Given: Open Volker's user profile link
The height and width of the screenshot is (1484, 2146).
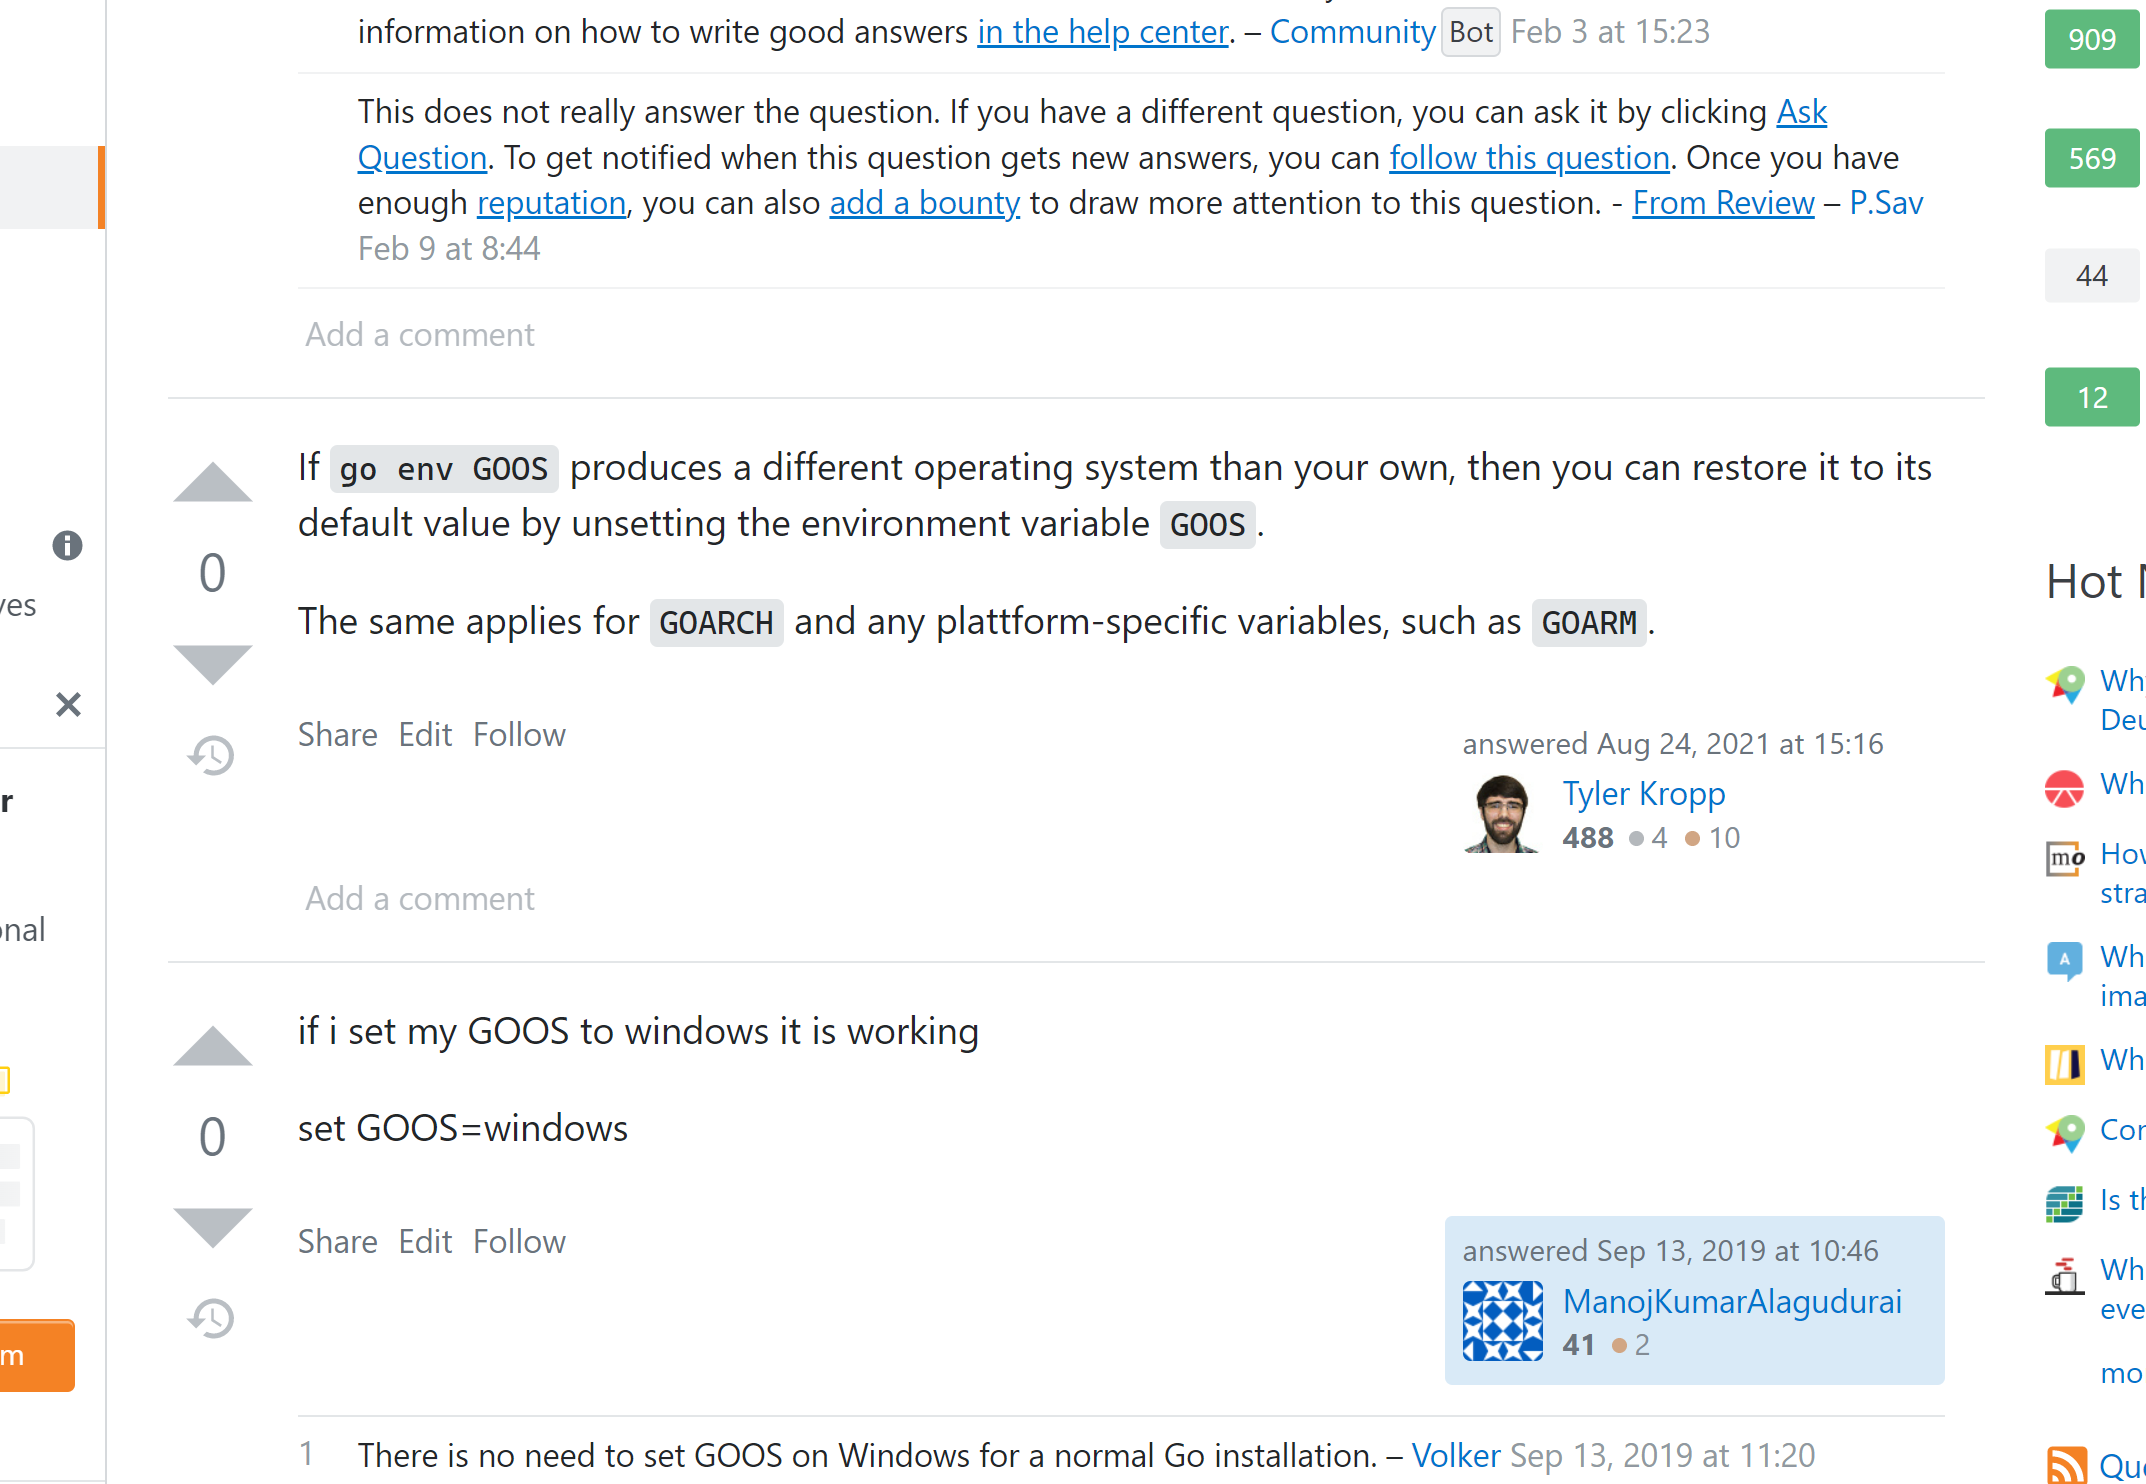Looking at the screenshot, I should pos(1456,1455).
